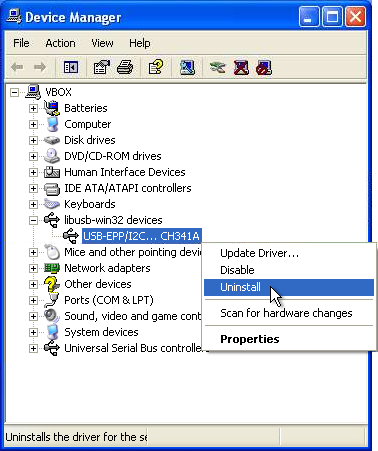Expand the Disk drives node

pyautogui.click(x=33, y=140)
